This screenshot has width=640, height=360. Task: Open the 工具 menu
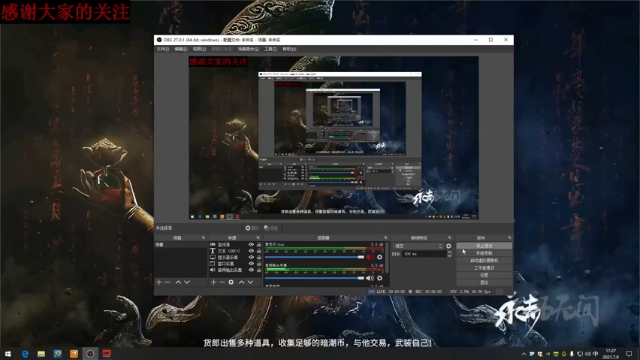(270, 49)
